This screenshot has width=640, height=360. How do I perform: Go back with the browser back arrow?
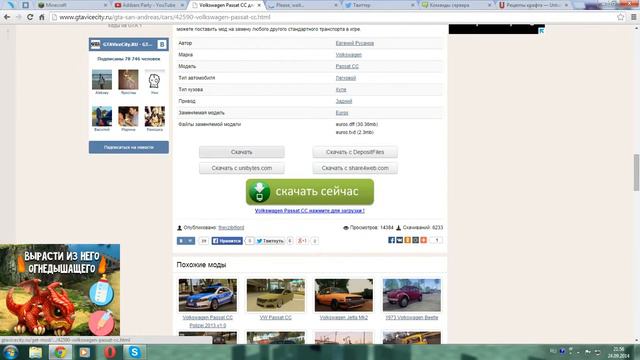pos(7,17)
